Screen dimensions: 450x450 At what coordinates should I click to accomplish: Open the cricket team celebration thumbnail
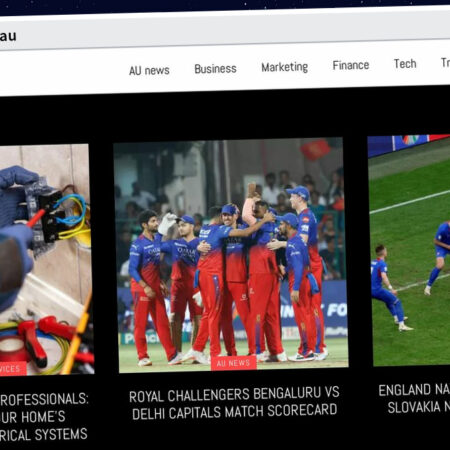pos(231,255)
